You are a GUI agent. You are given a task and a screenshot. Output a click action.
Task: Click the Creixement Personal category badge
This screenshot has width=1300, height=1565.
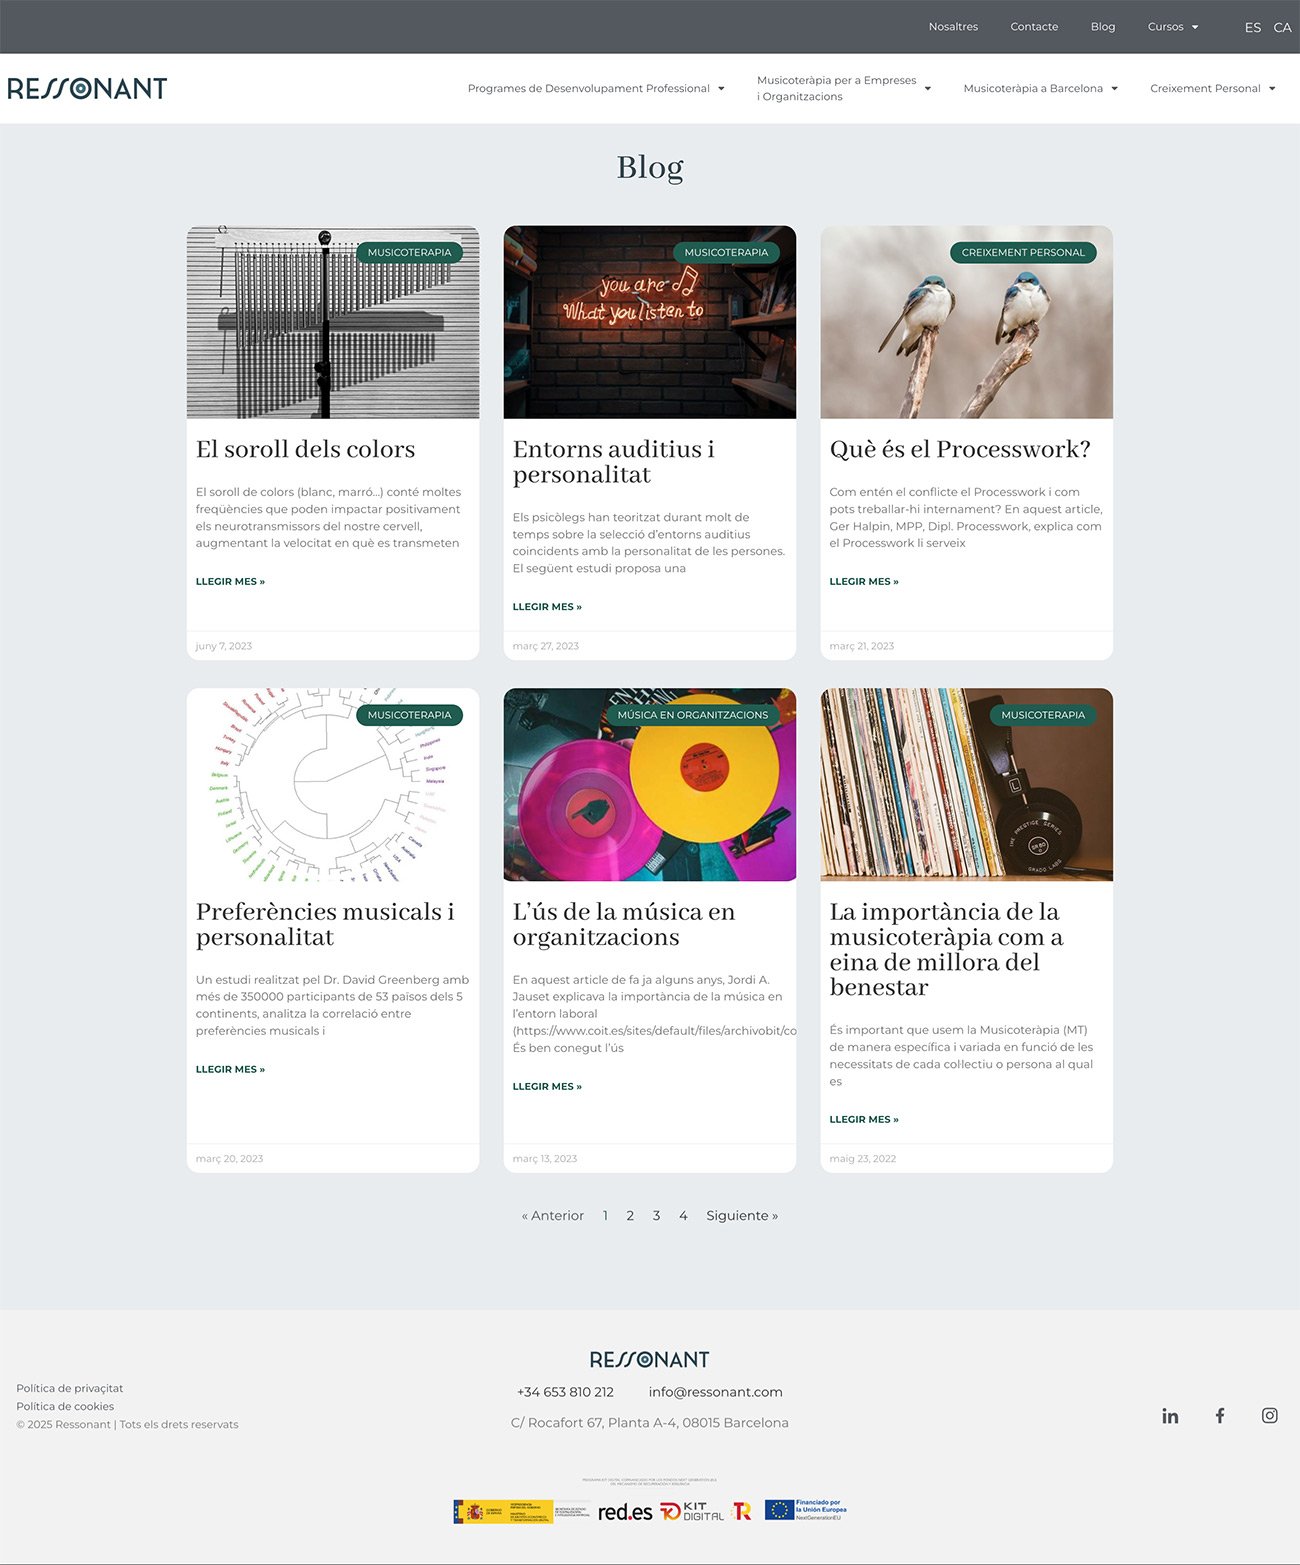point(1022,253)
